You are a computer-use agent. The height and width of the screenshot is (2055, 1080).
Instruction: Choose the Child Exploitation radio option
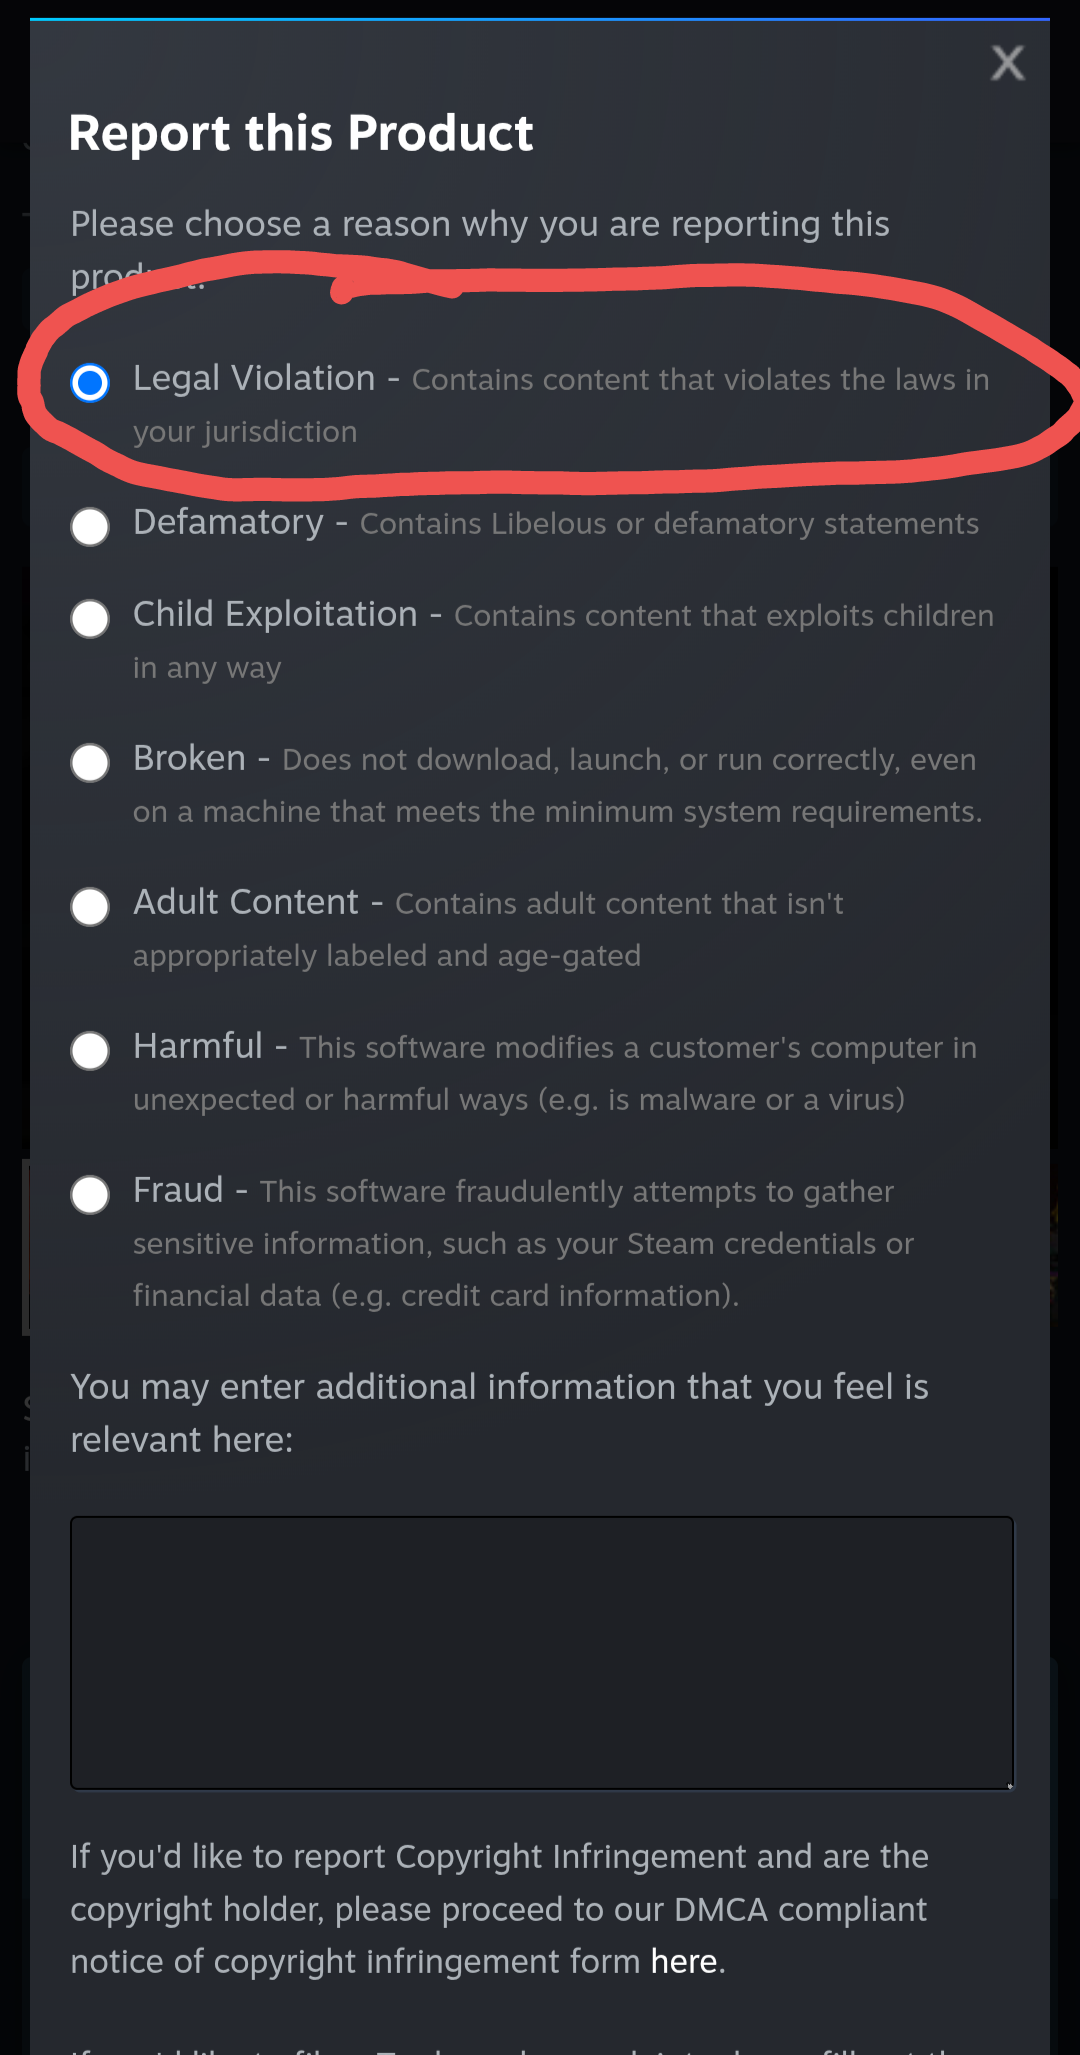[90, 618]
